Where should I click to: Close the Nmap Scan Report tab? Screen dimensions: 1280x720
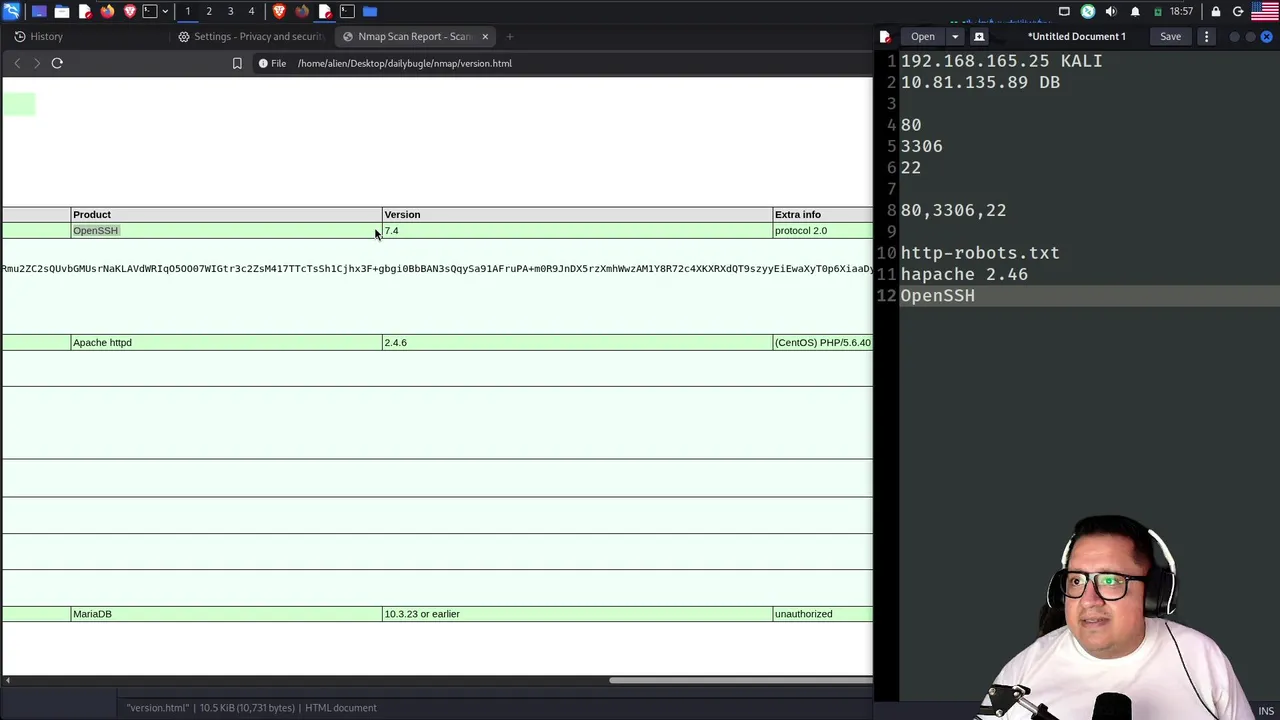(485, 37)
